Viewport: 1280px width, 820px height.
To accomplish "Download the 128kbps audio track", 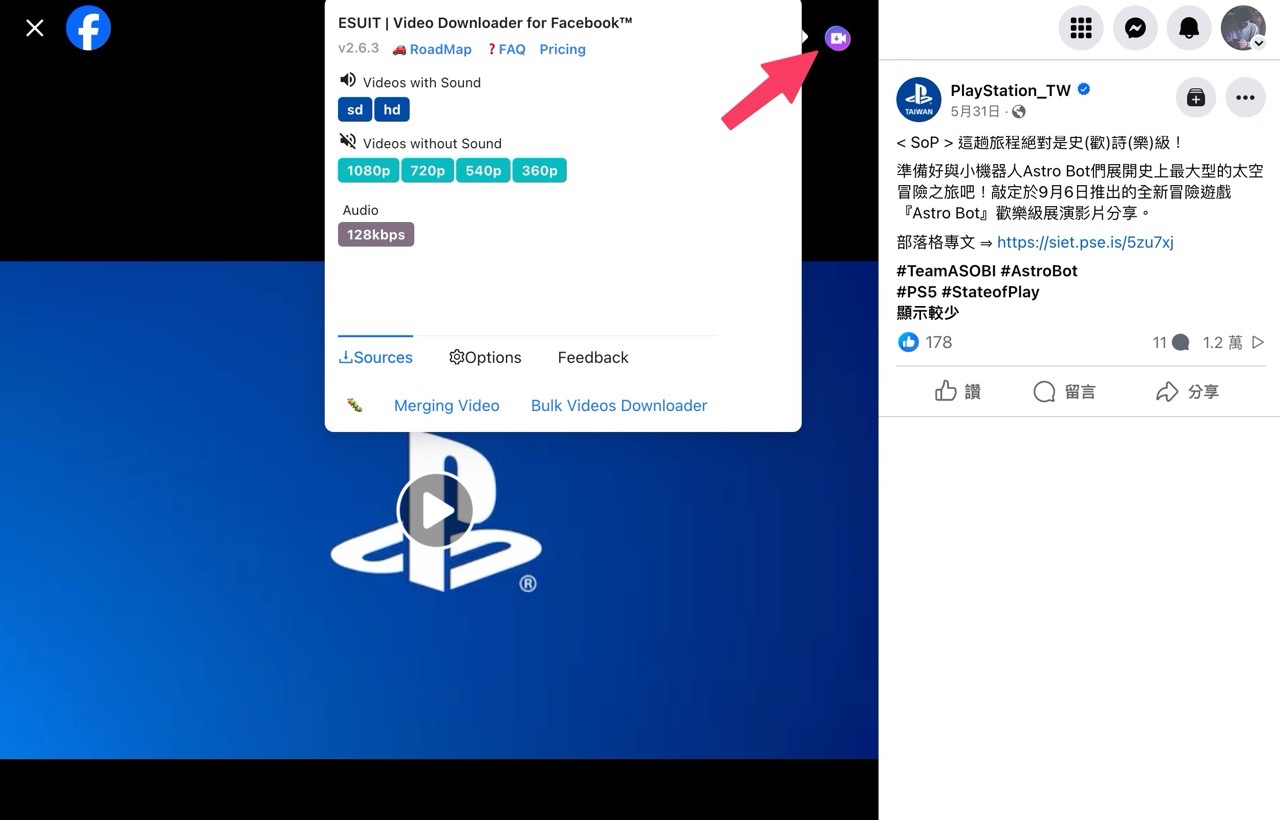I will point(376,235).
